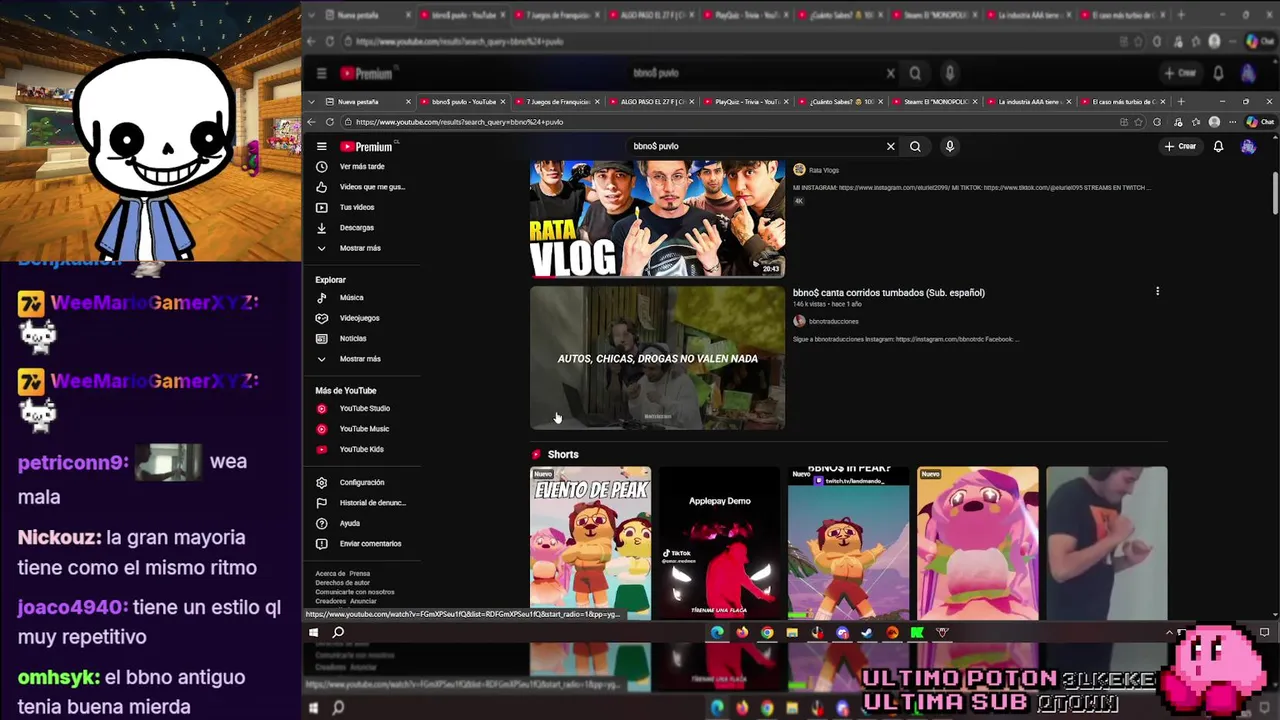
Task: Play the 'RATA VLOG' video thumbnail
Action: click(x=657, y=218)
